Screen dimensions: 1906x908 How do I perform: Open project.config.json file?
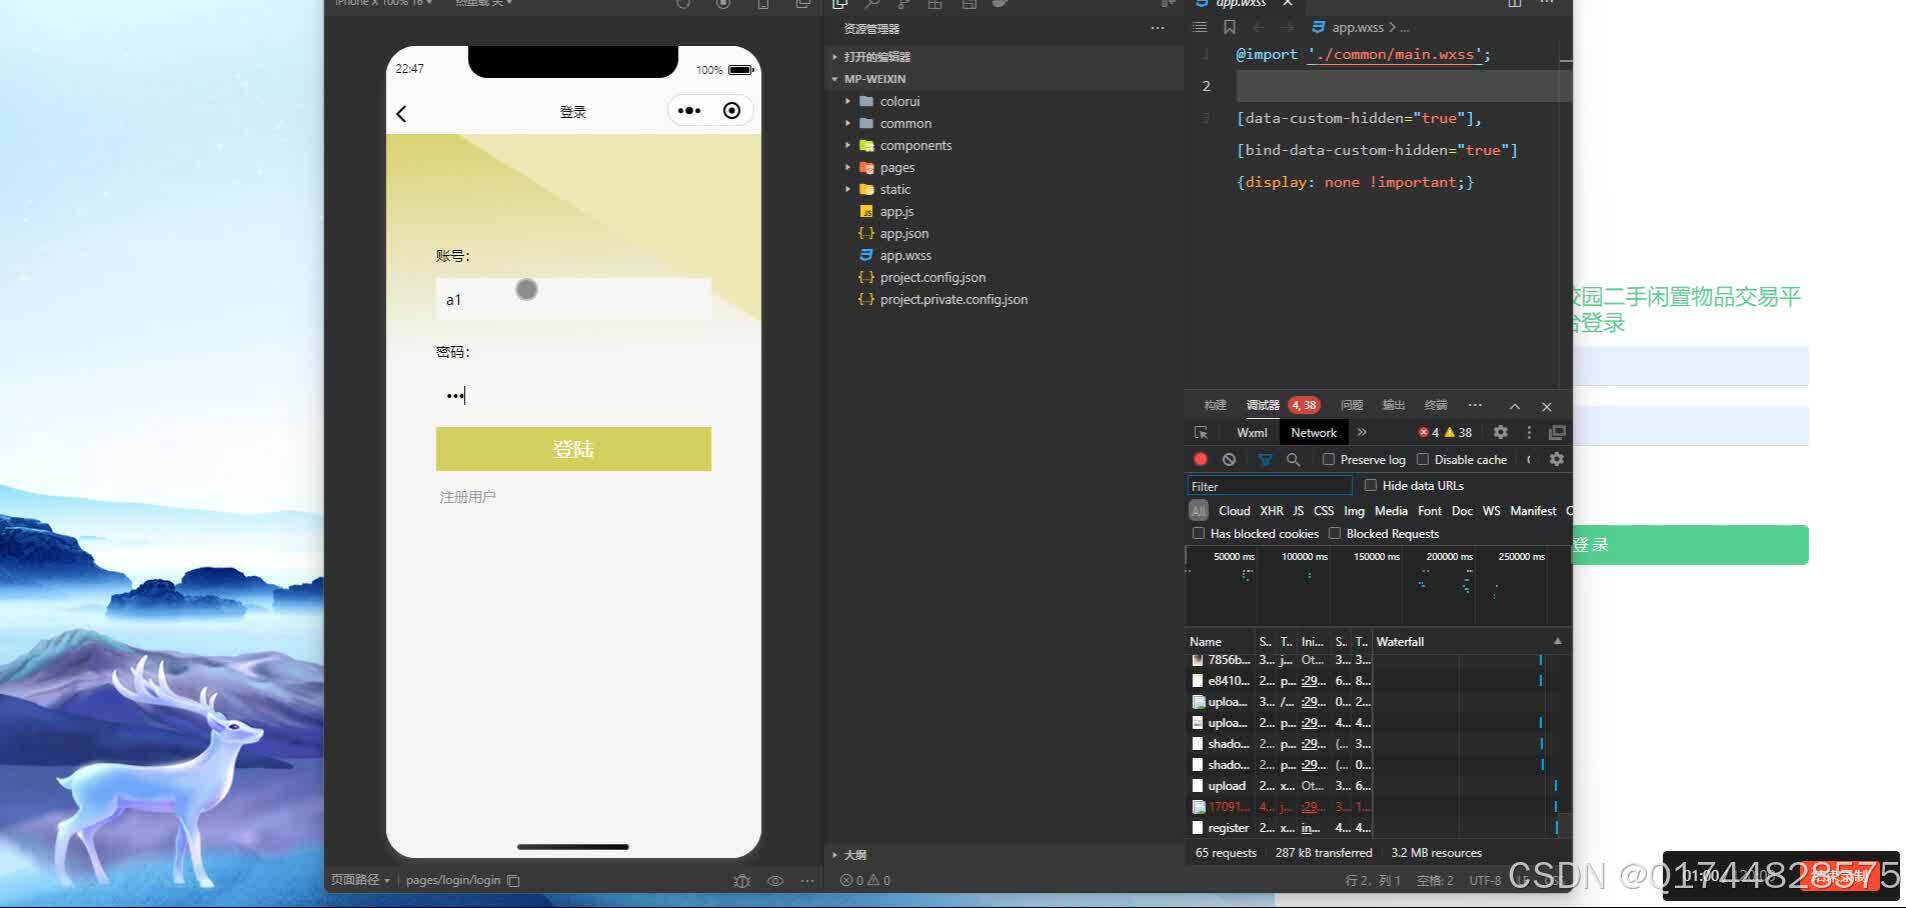click(x=932, y=277)
